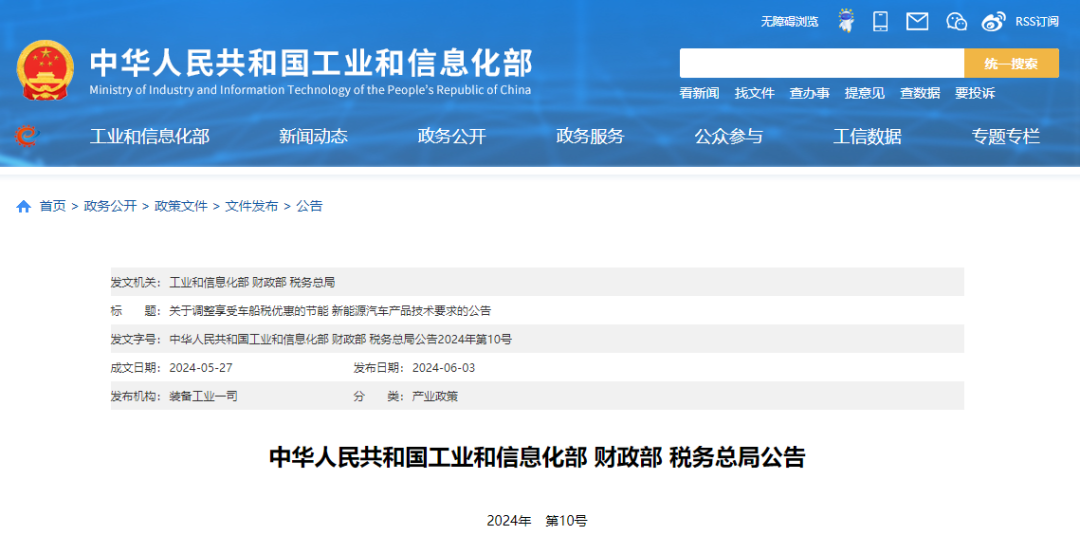Open the 工业和信息化部 navigation menu
The image size is (1080, 554).
(x=149, y=137)
